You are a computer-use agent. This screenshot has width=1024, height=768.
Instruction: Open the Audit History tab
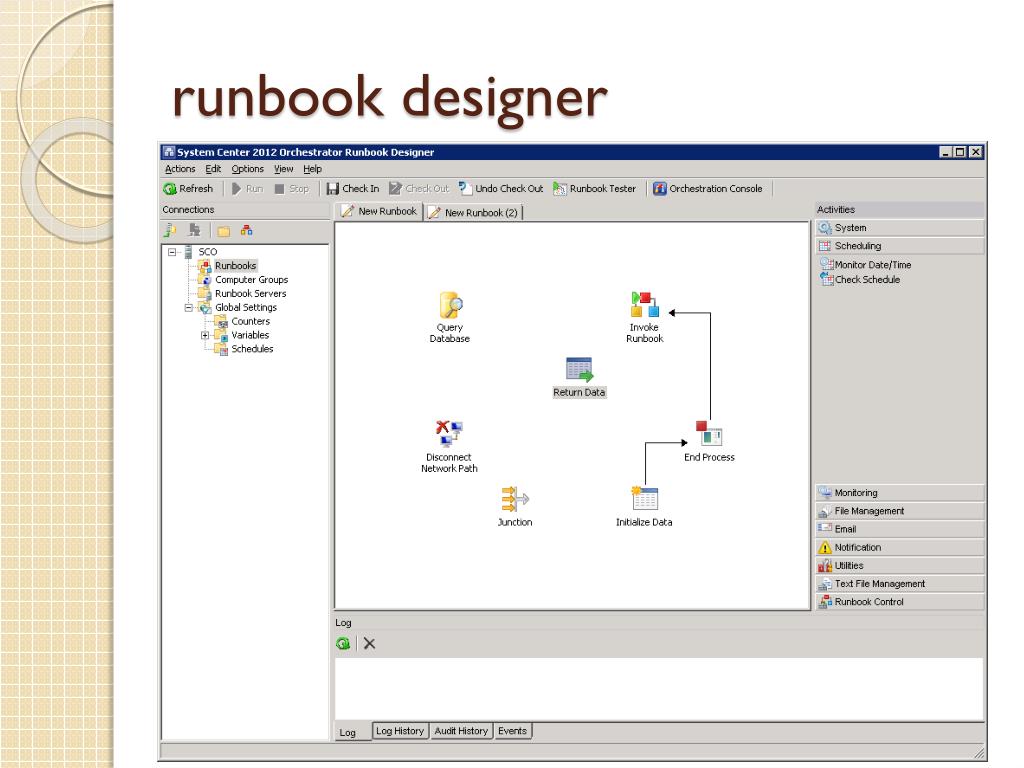(461, 731)
